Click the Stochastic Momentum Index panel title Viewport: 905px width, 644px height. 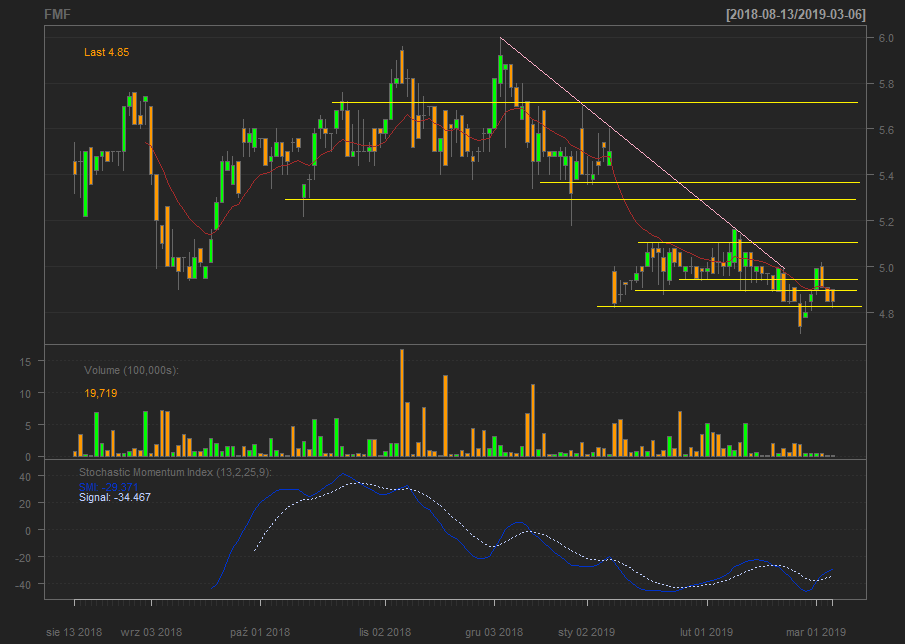175,473
